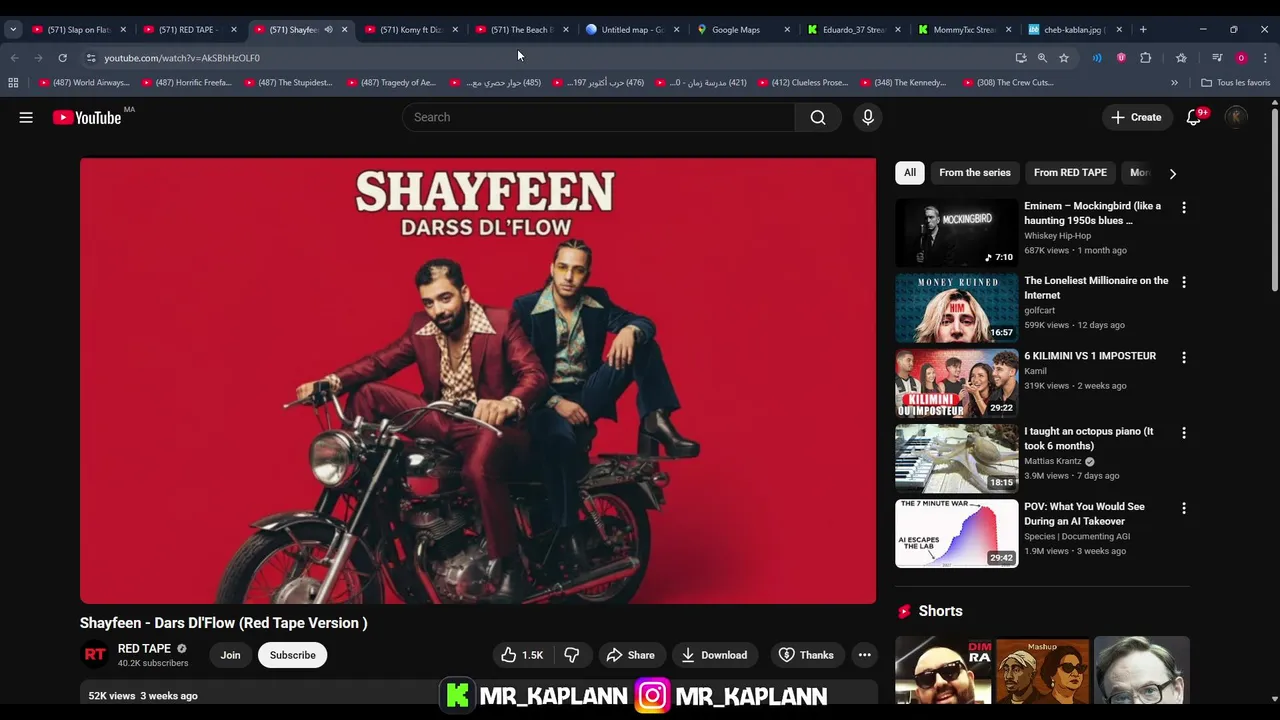Click the Thanks button
Image resolution: width=1280 pixels, height=720 pixels.
tap(806, 655)
